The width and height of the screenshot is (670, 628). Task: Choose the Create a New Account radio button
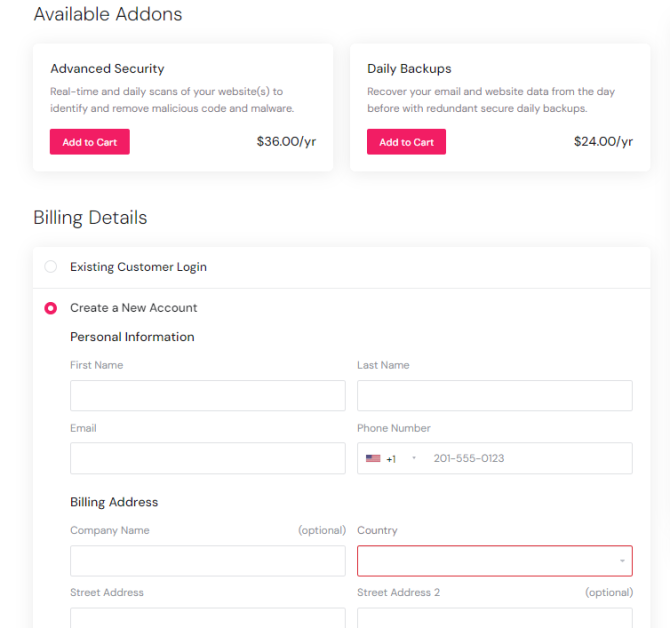coord(51,308)
